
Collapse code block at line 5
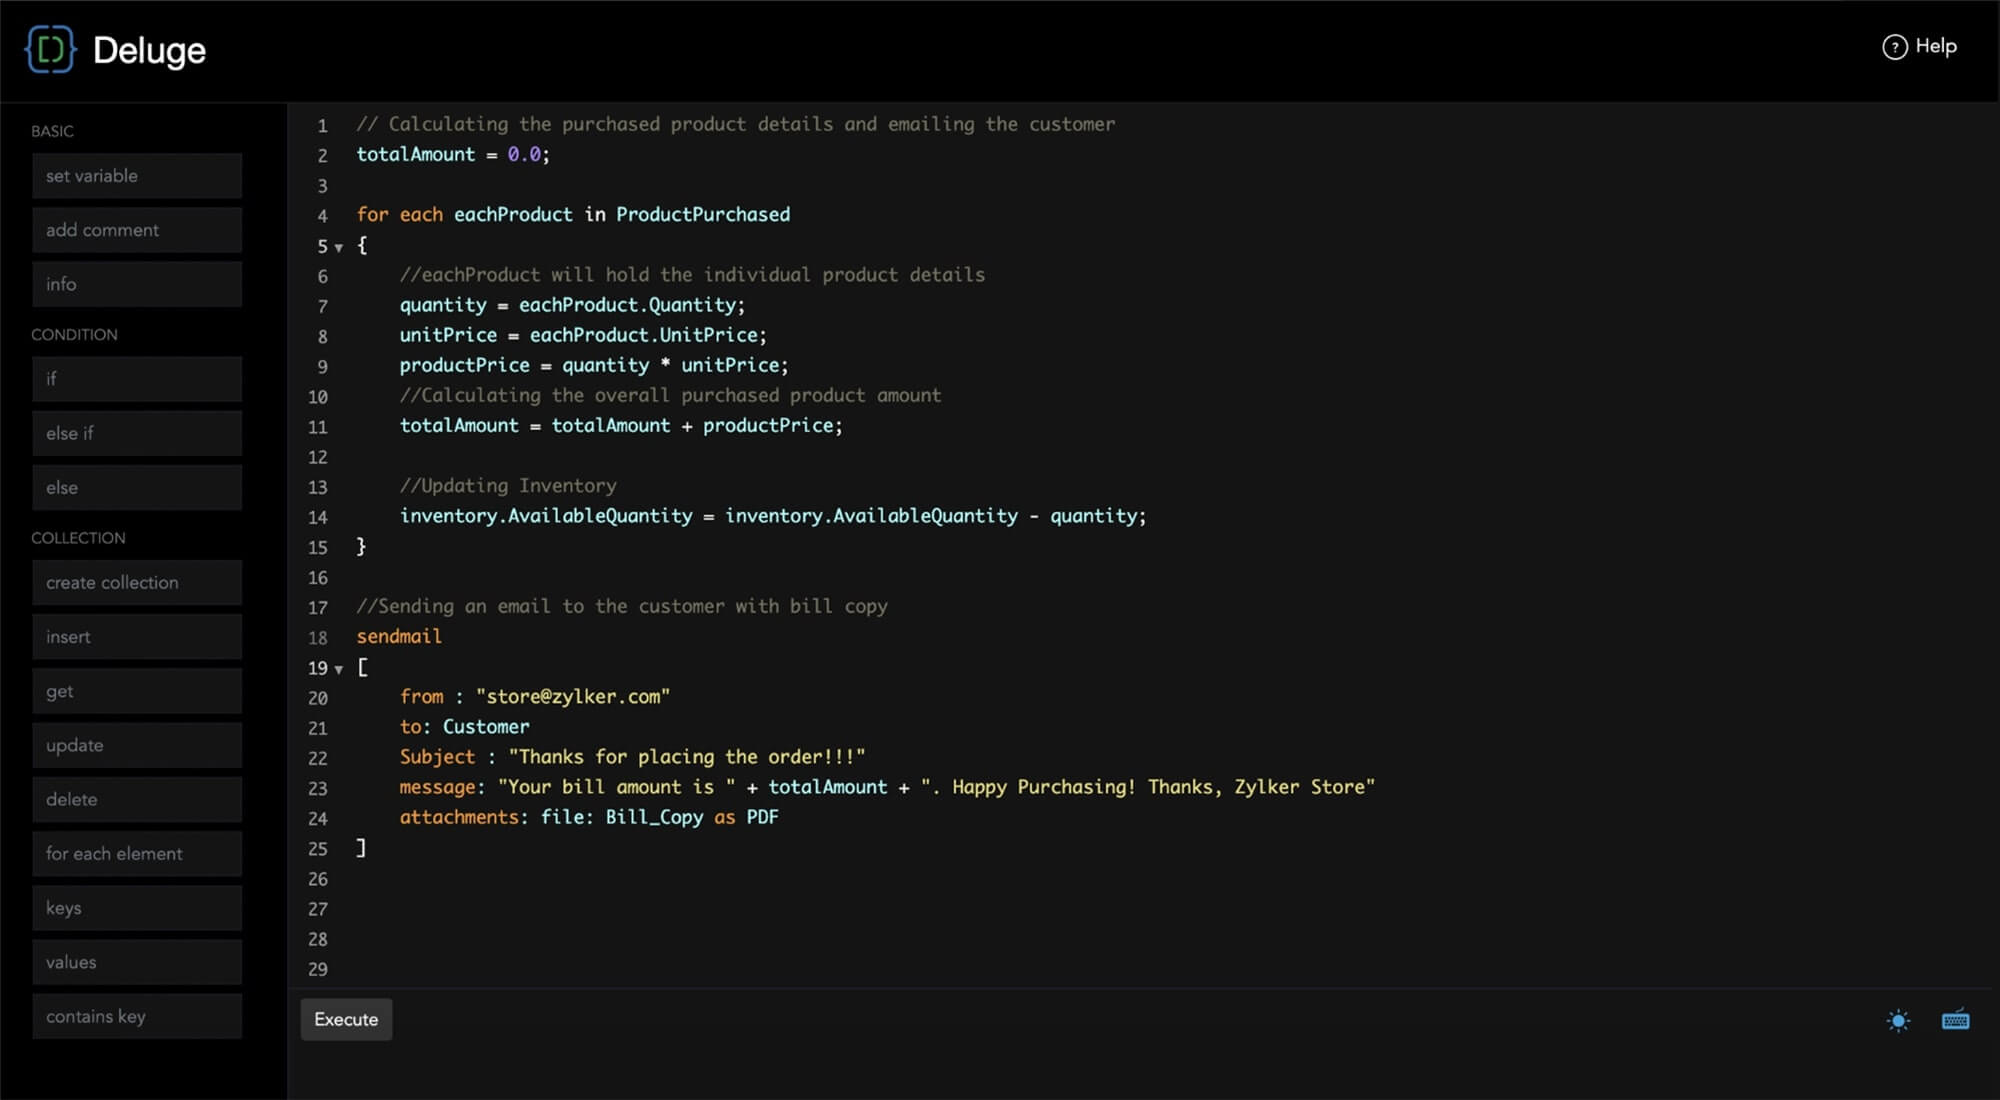339,247
